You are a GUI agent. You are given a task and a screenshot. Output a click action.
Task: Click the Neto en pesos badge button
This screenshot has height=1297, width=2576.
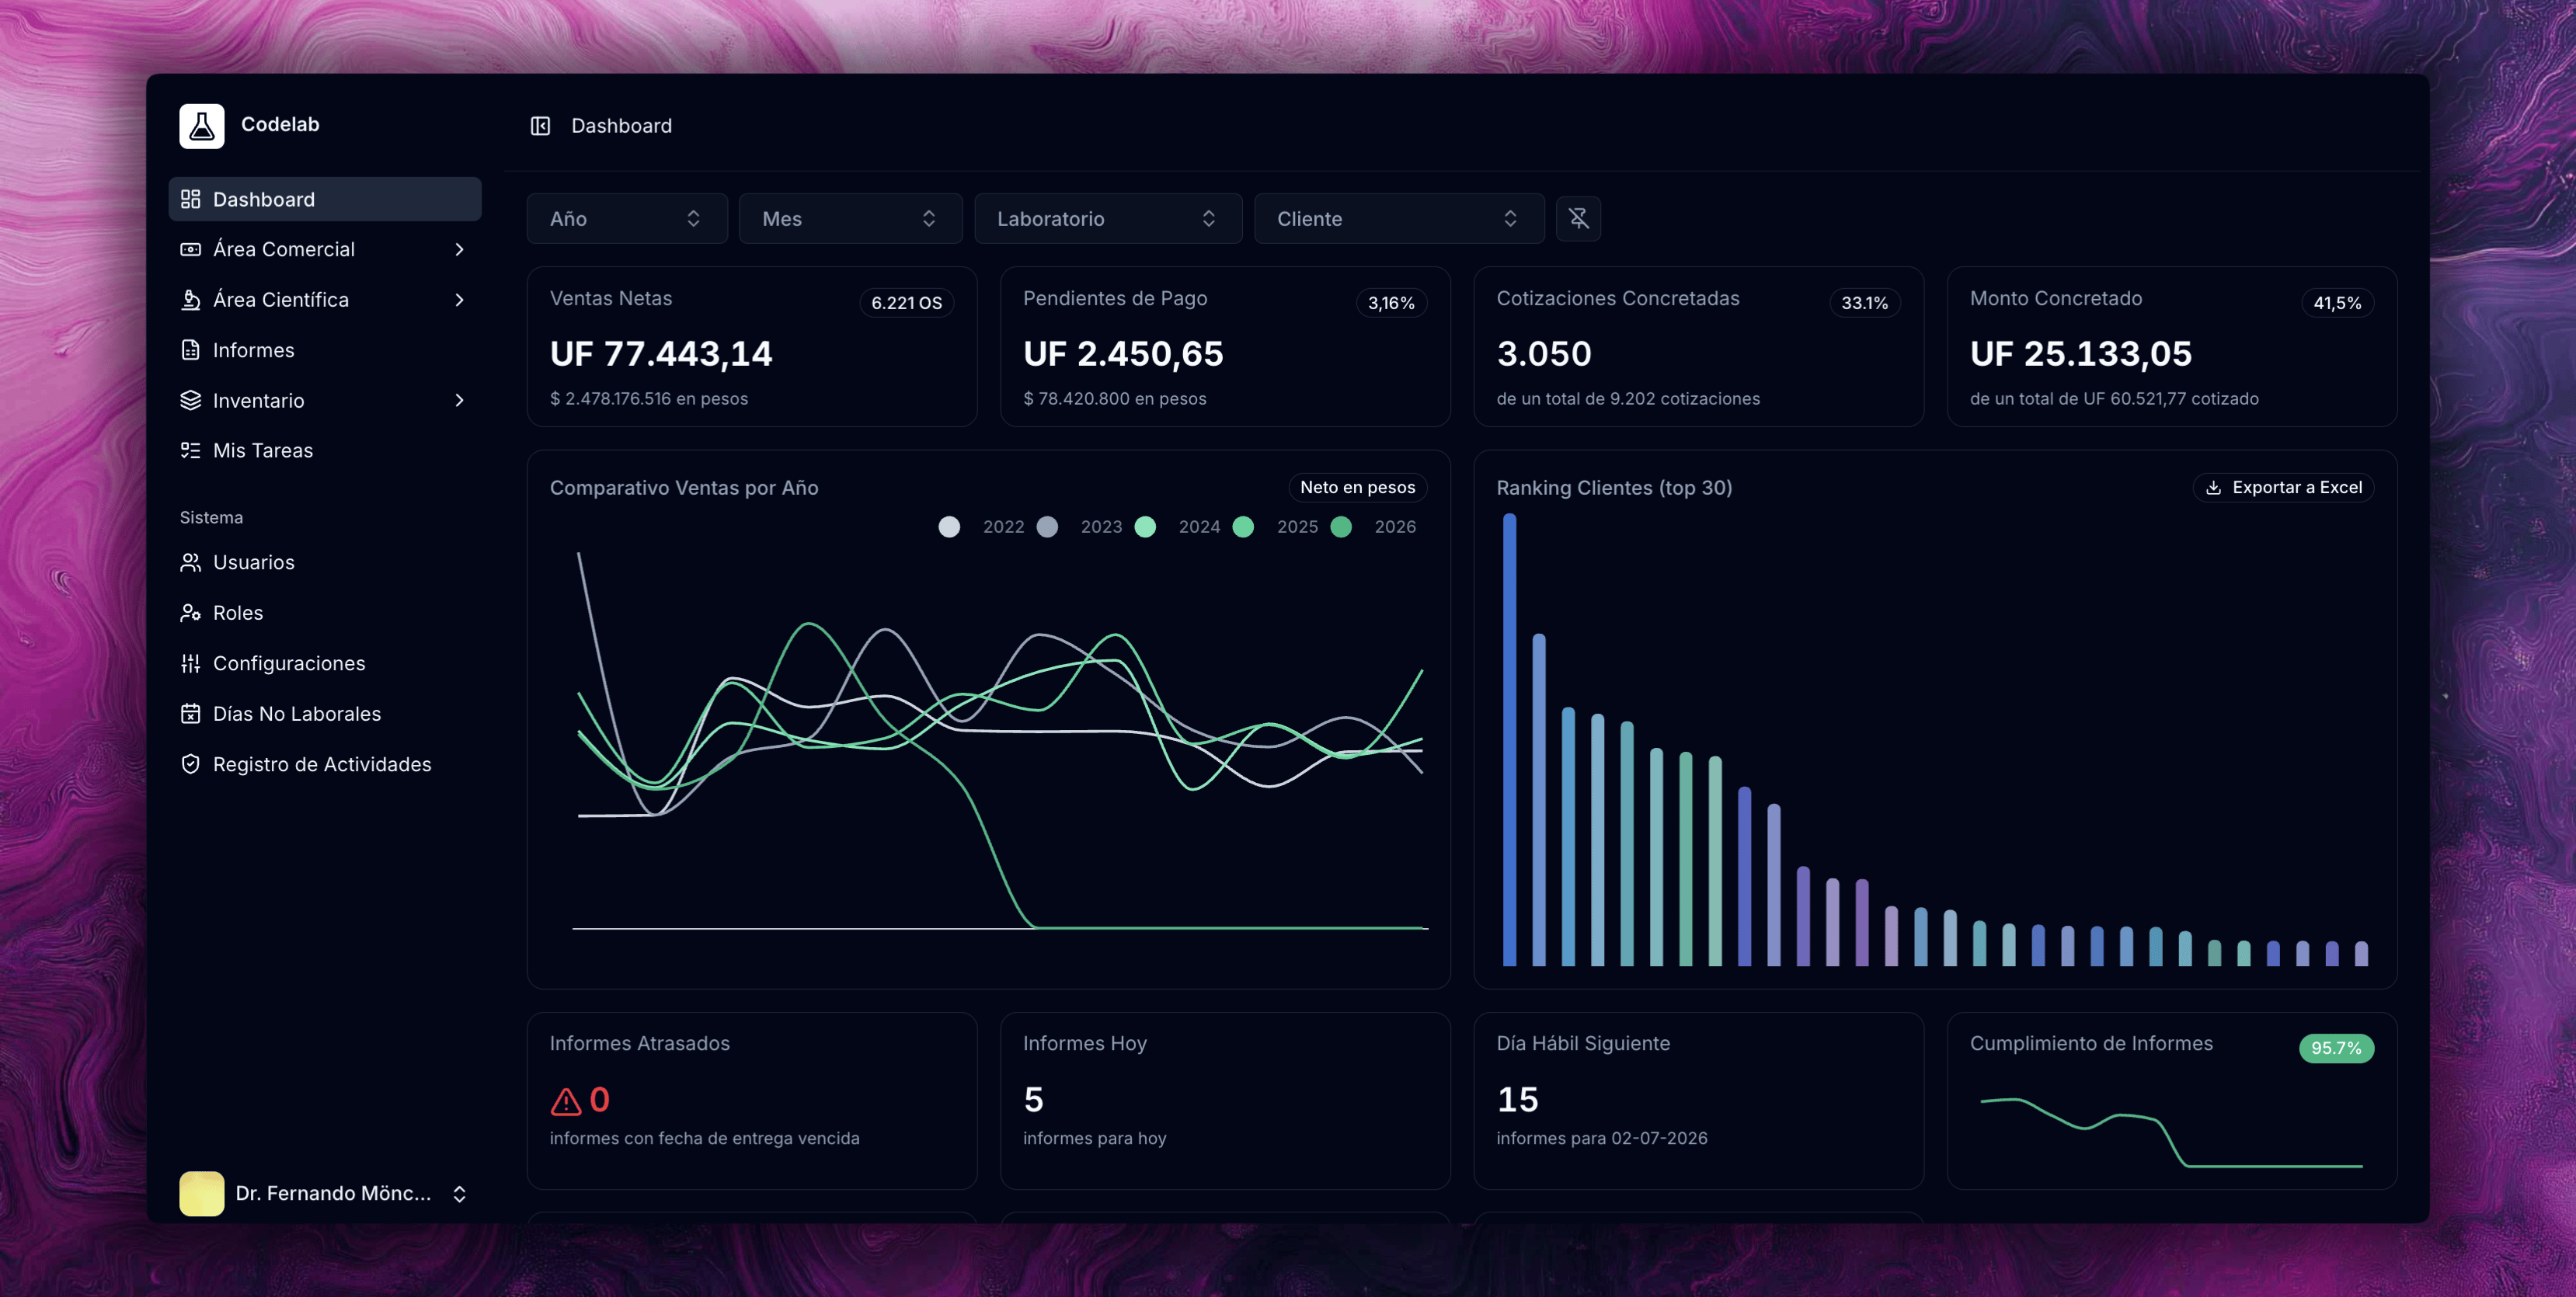(1357, 488)
